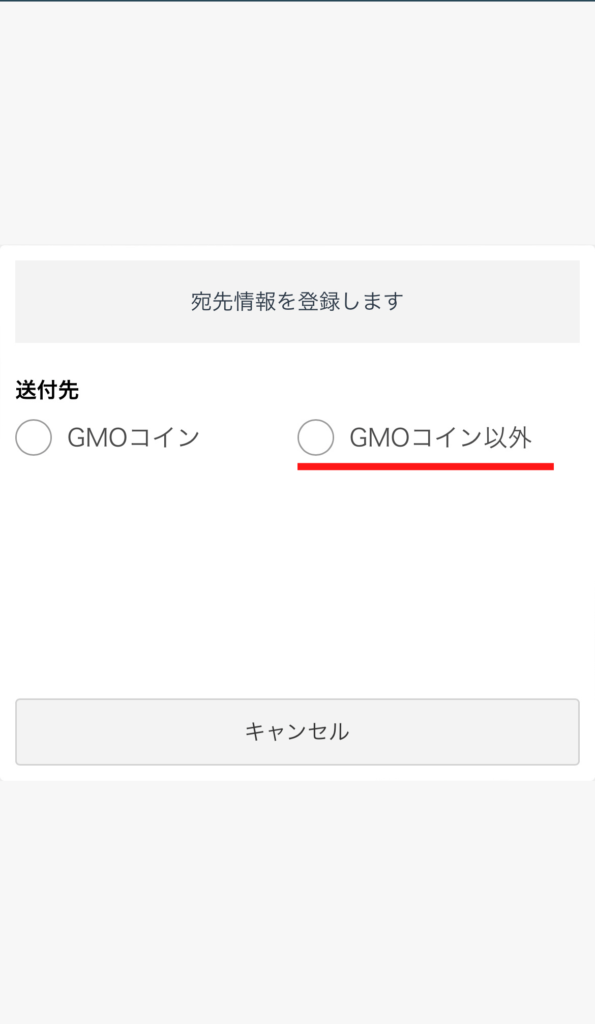Select the GMOコイン以外 radio button
Screen dimensions: 595x1024
pyautogui.click(x=315, y=438)
